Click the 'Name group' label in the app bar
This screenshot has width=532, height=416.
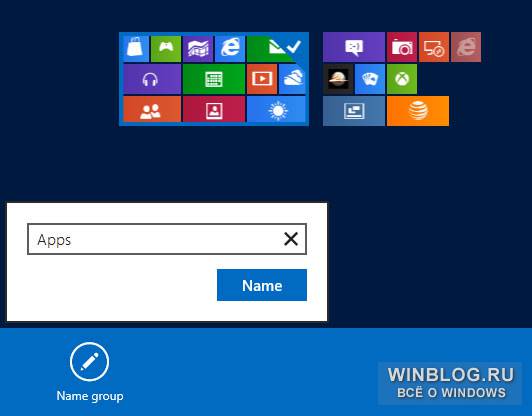click(90, 396)
